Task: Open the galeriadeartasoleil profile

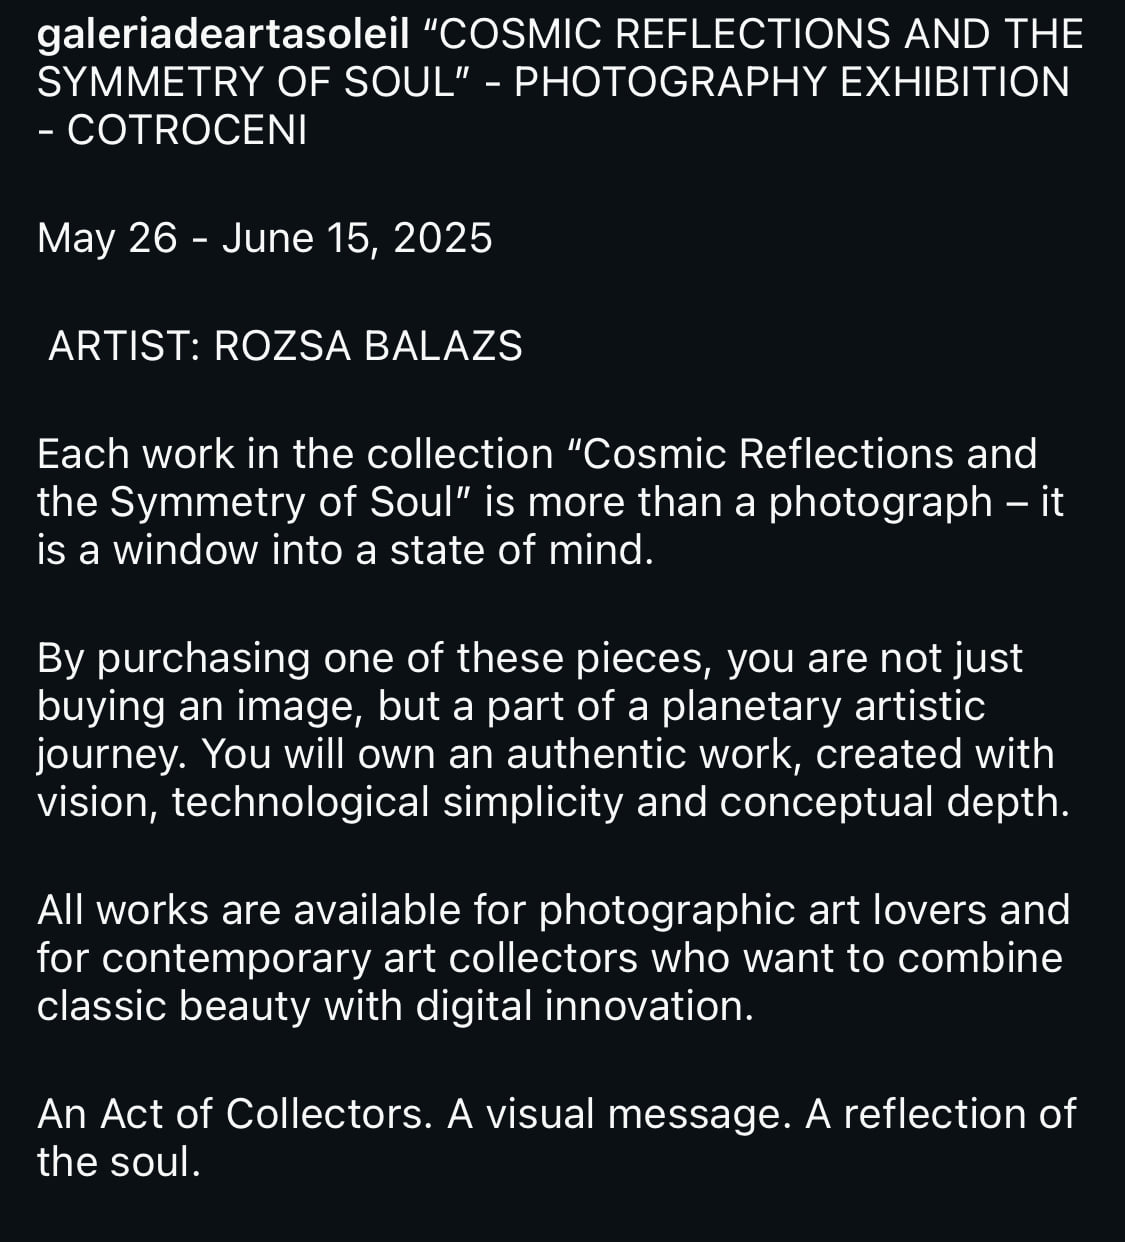Action: [x=223, y=36]
